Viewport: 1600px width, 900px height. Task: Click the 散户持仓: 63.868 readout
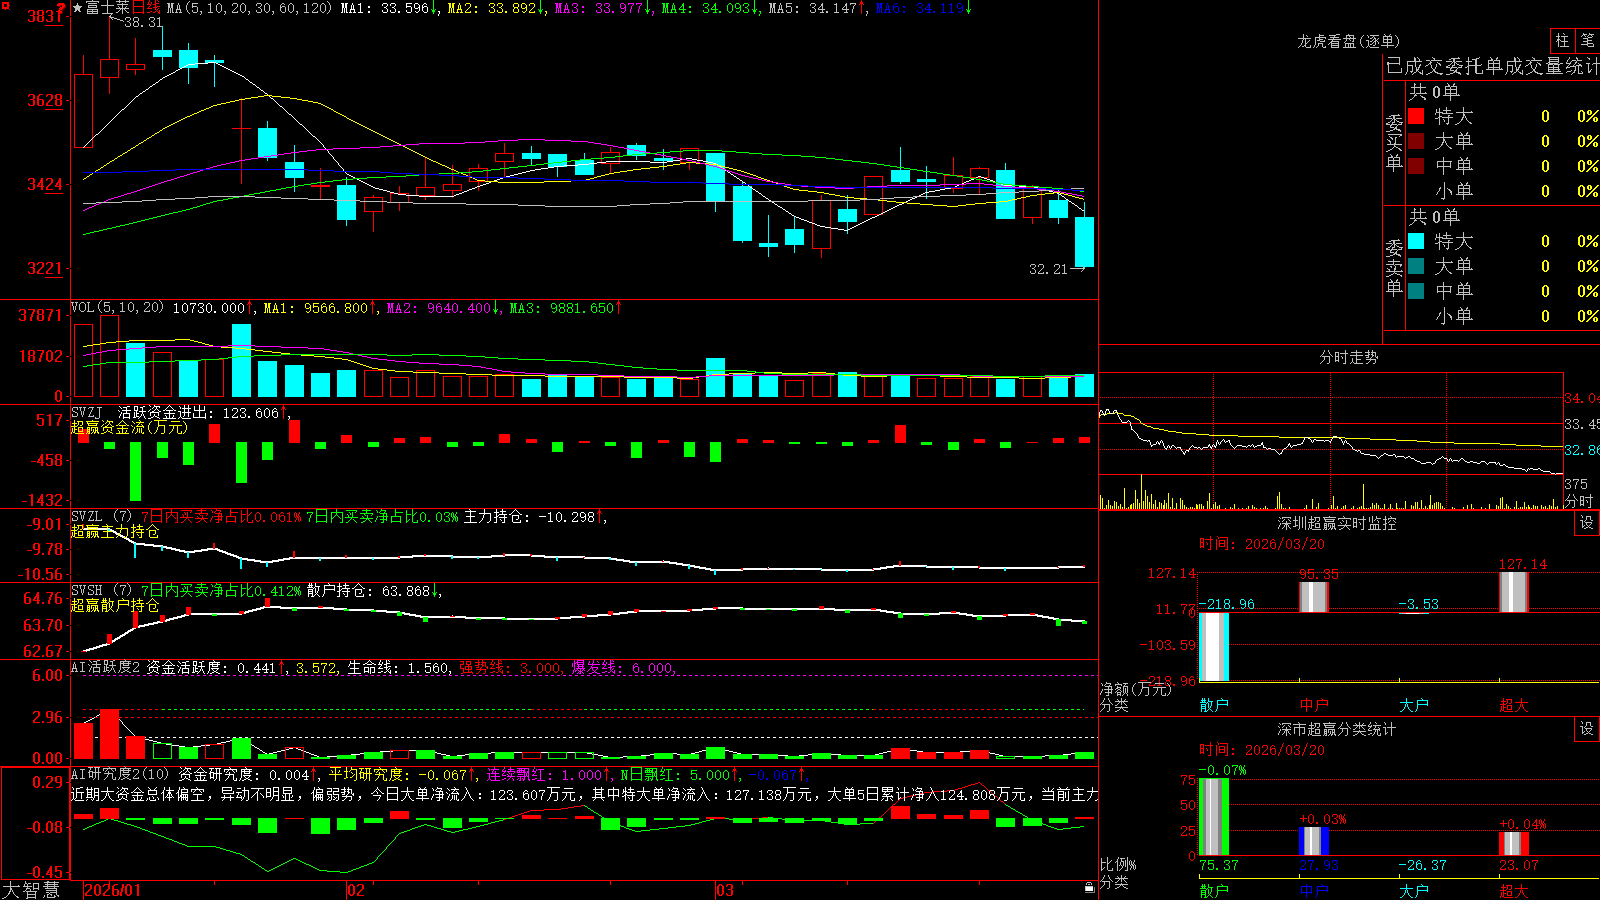(374, 591)
